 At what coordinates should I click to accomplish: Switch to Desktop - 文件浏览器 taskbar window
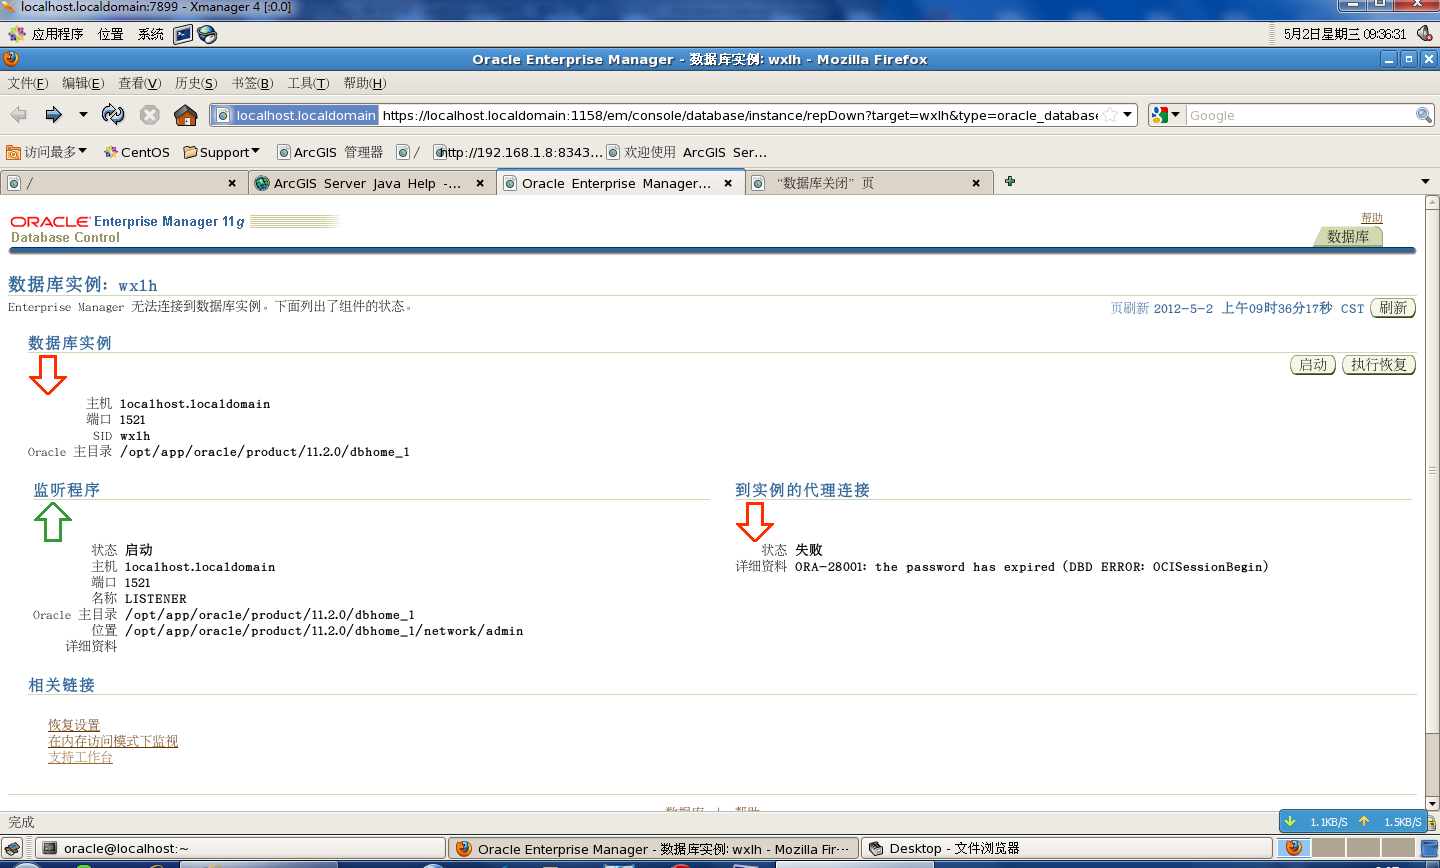(1067, 848)
